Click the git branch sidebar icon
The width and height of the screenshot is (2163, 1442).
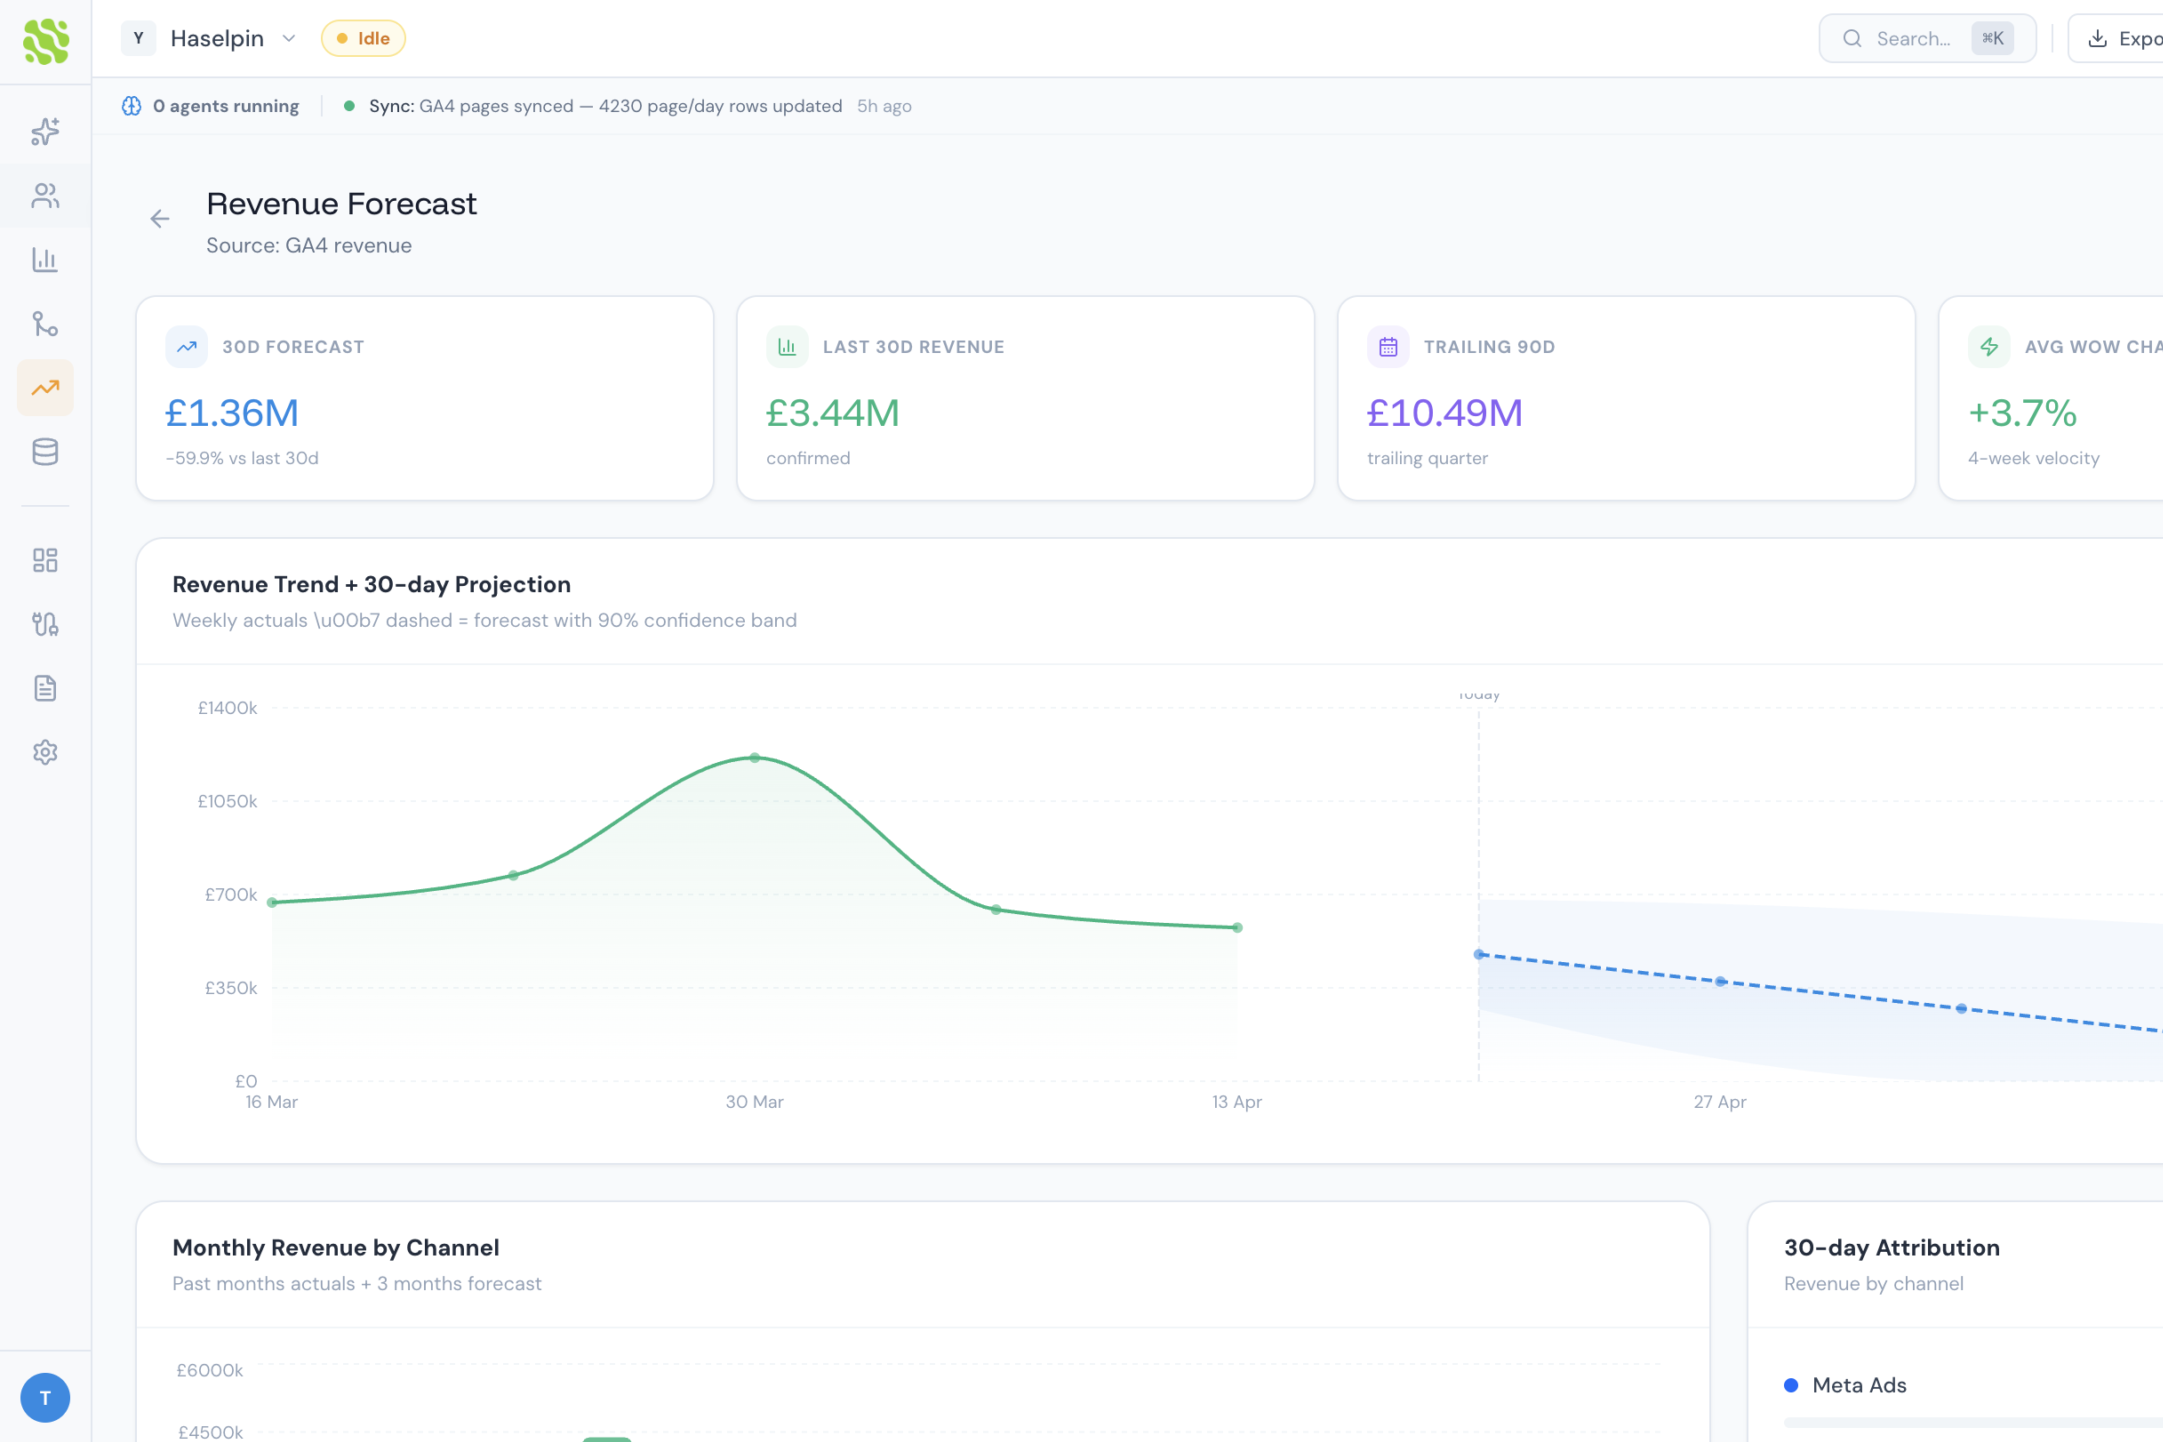pyautogui.click(x=45, y=324)
